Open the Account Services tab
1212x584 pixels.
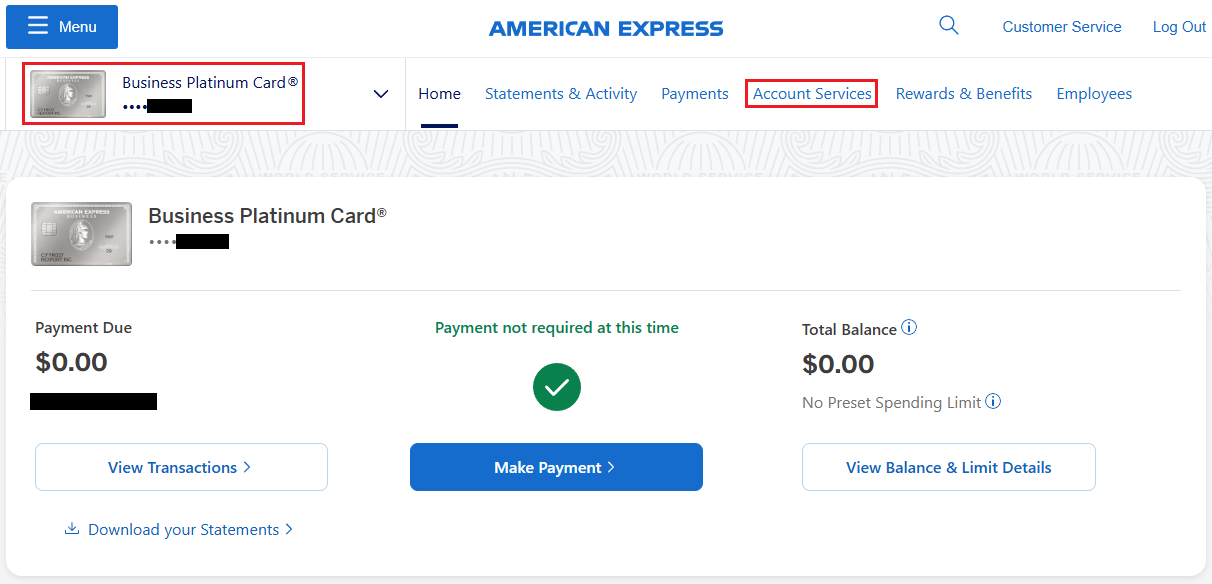click(812, 94)
